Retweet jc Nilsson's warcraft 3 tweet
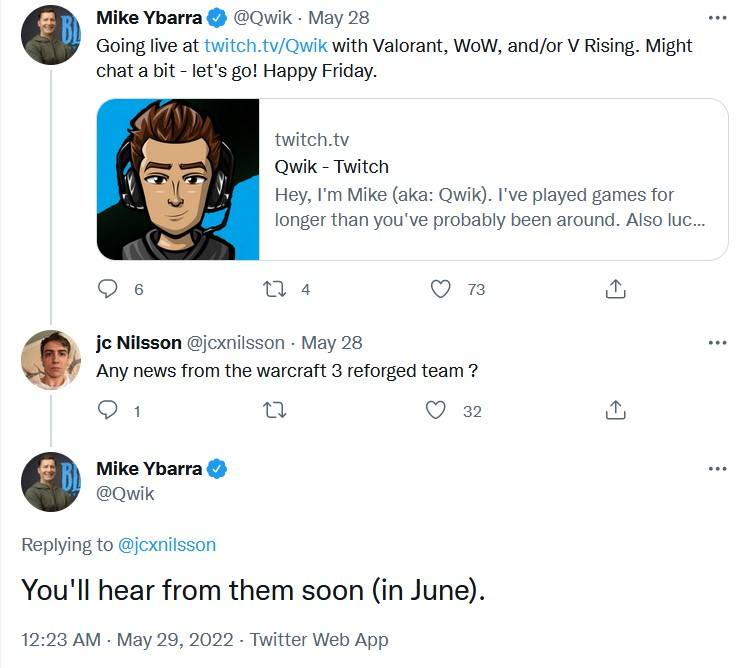This screenshot has width=749, height=668. (x=275, y=410)
